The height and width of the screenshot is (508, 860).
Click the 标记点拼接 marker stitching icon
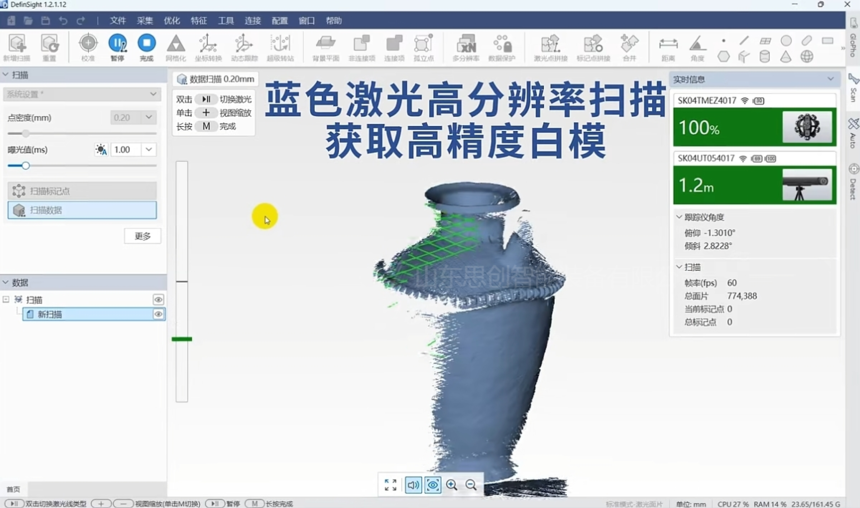tap(593, 47)
